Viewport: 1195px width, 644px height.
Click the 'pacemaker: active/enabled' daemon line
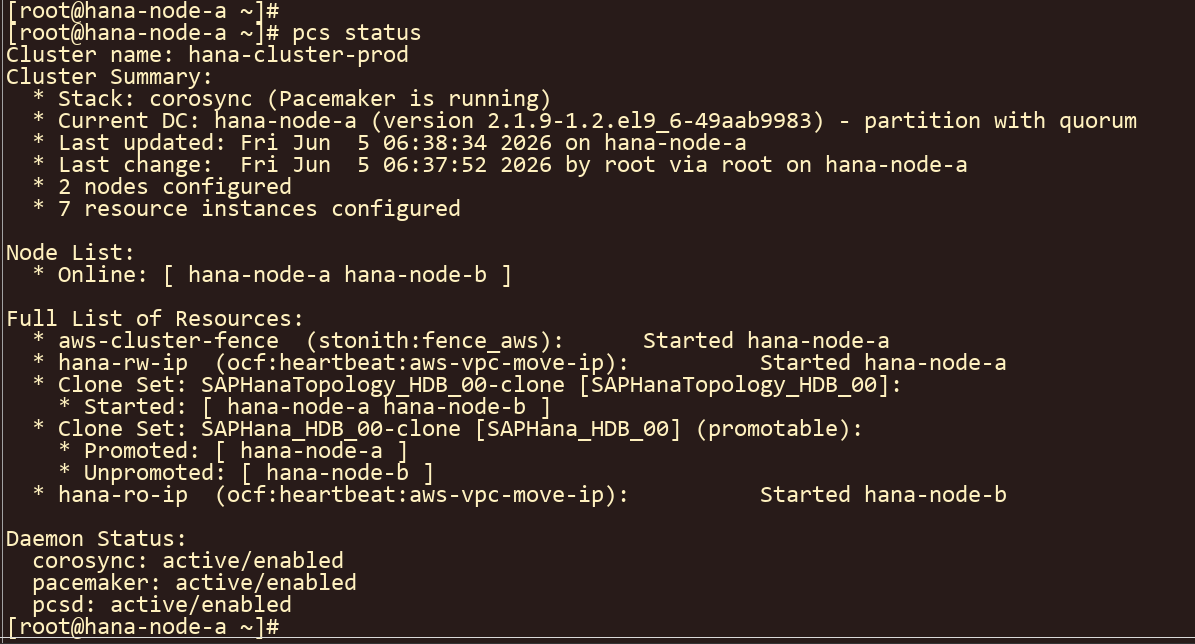pyautogui.click(x=194, y=584)
